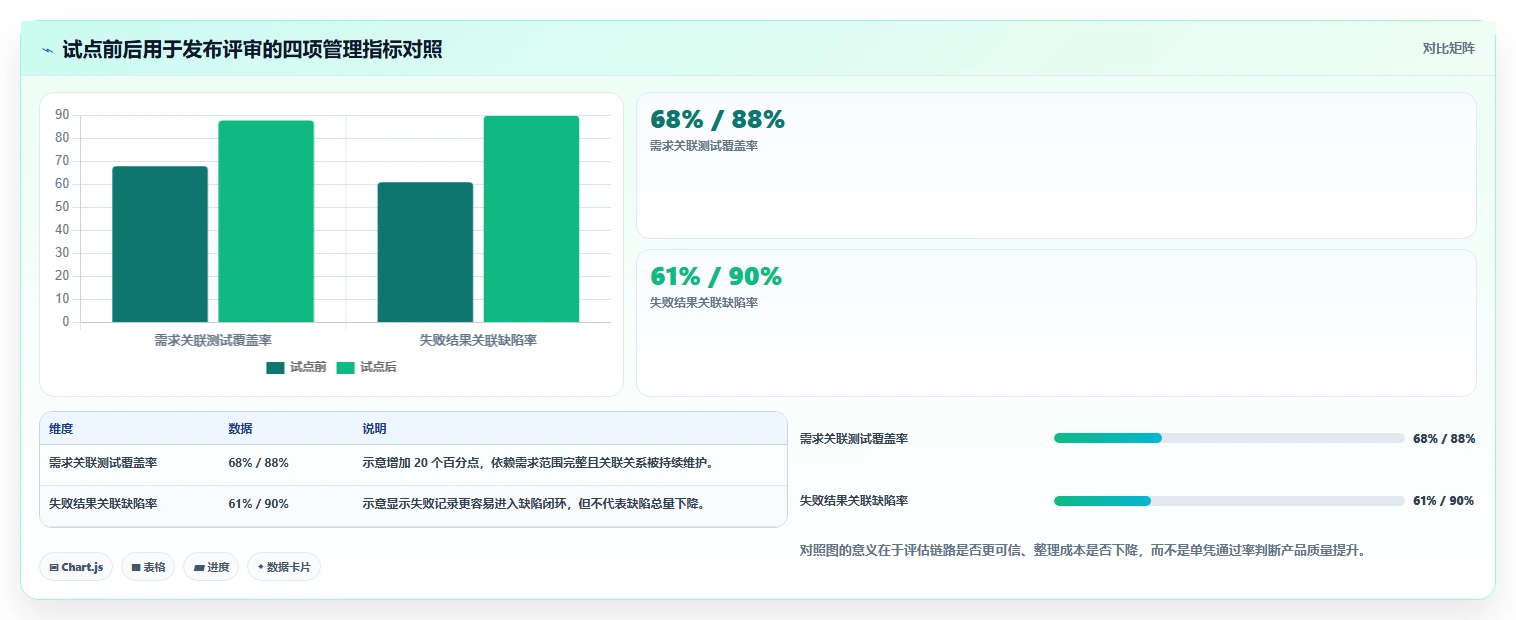Click the footer note starting 对照图的意义
This screenshot has height=620, width=1516.
1083,550
